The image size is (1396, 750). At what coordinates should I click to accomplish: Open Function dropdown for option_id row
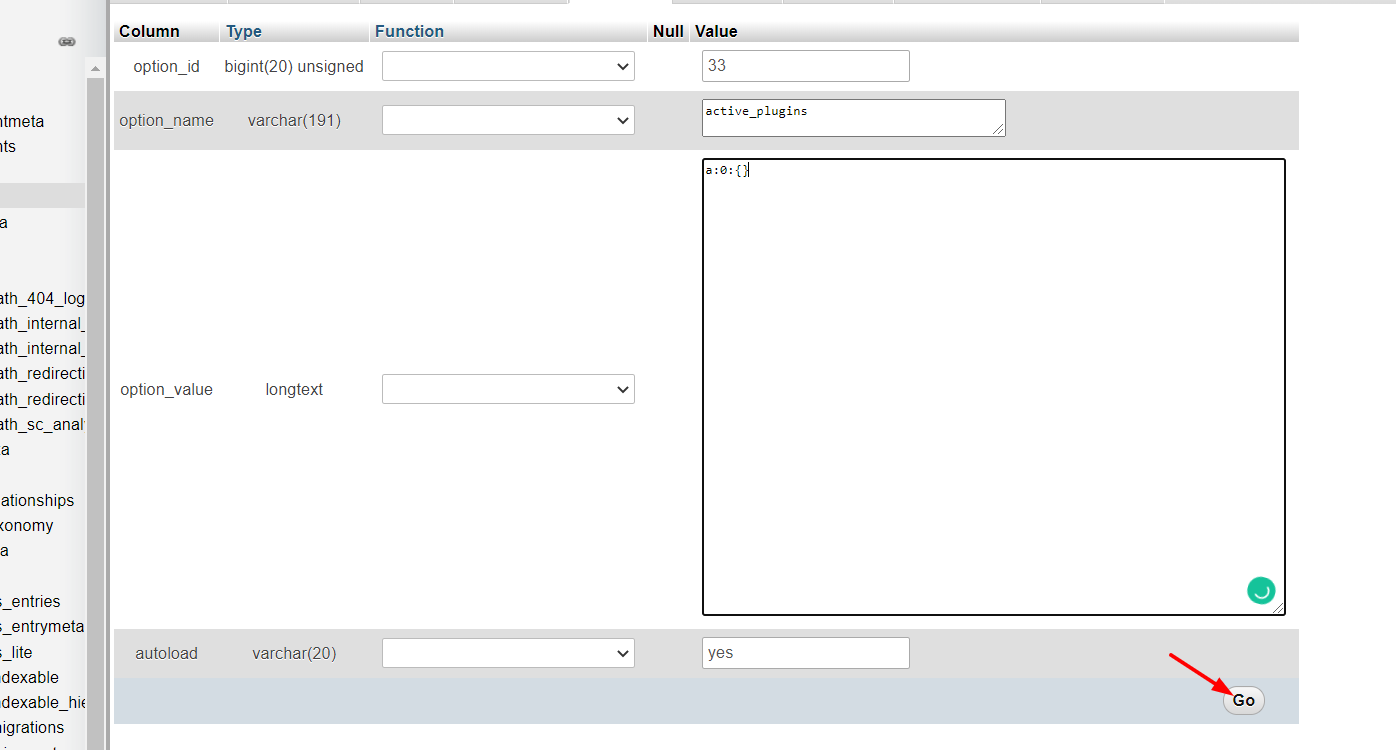(508, 67)
